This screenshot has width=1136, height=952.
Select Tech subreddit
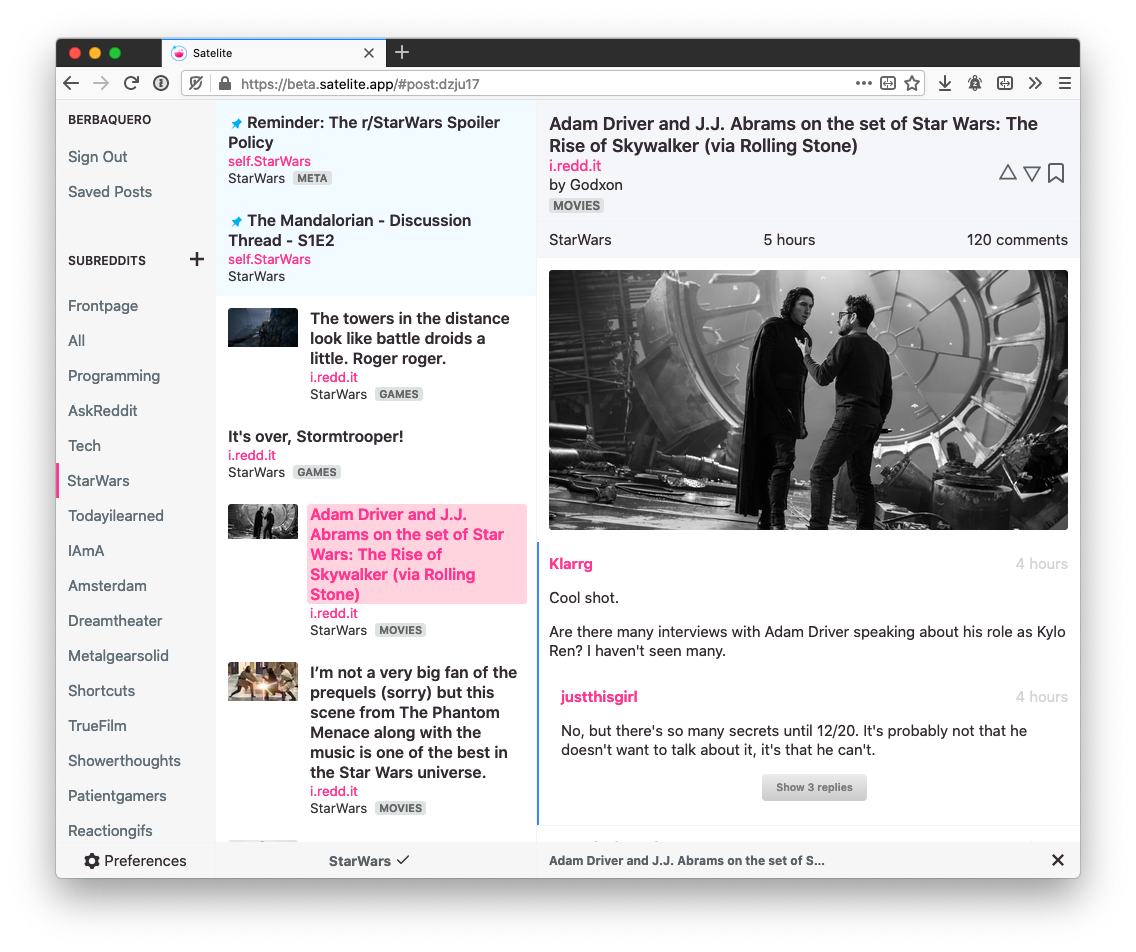tap(84, 446)
